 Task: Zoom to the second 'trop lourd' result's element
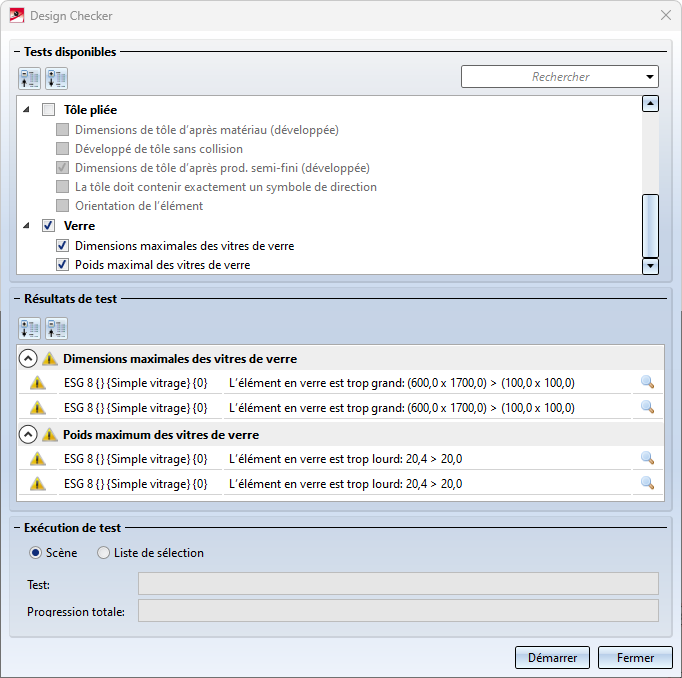coord(647,483)
